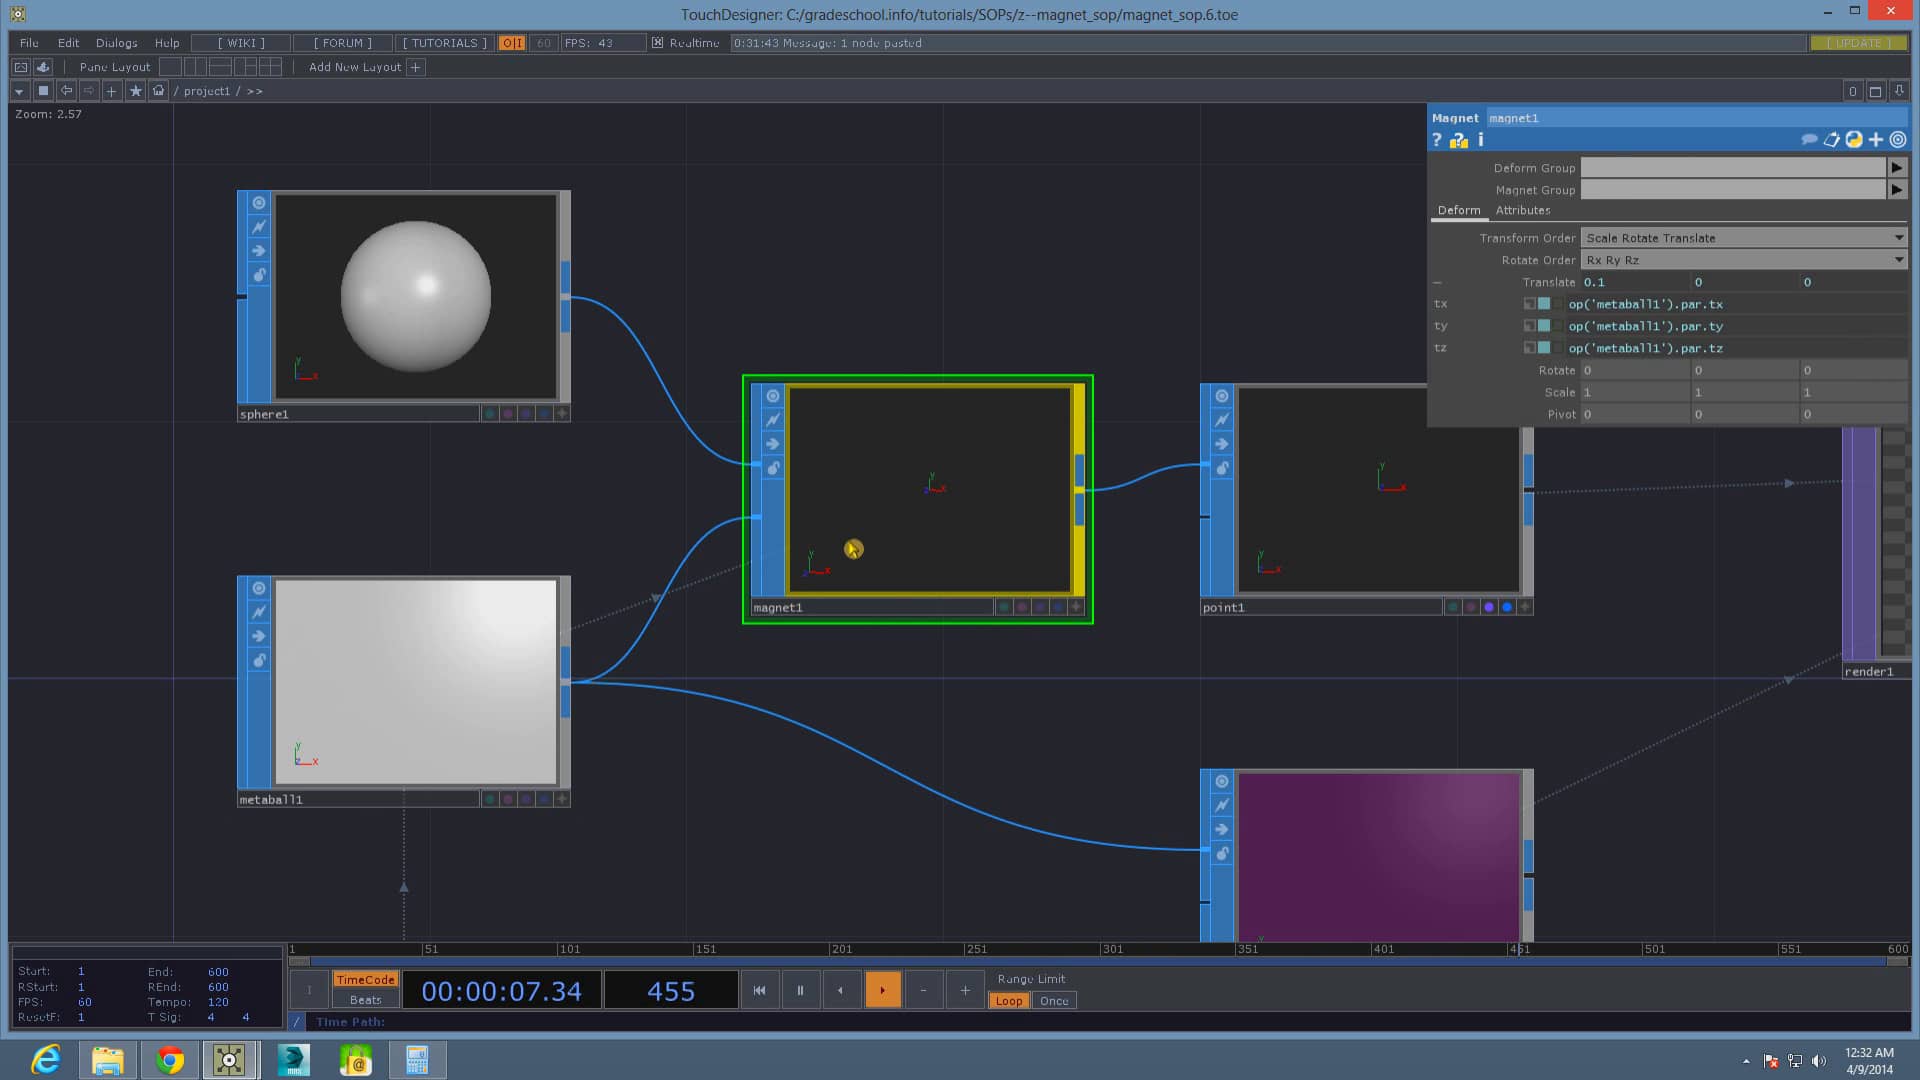
Task: Click the bypass lightning icon on the metaball1 node
Action: tap(258, 610)
